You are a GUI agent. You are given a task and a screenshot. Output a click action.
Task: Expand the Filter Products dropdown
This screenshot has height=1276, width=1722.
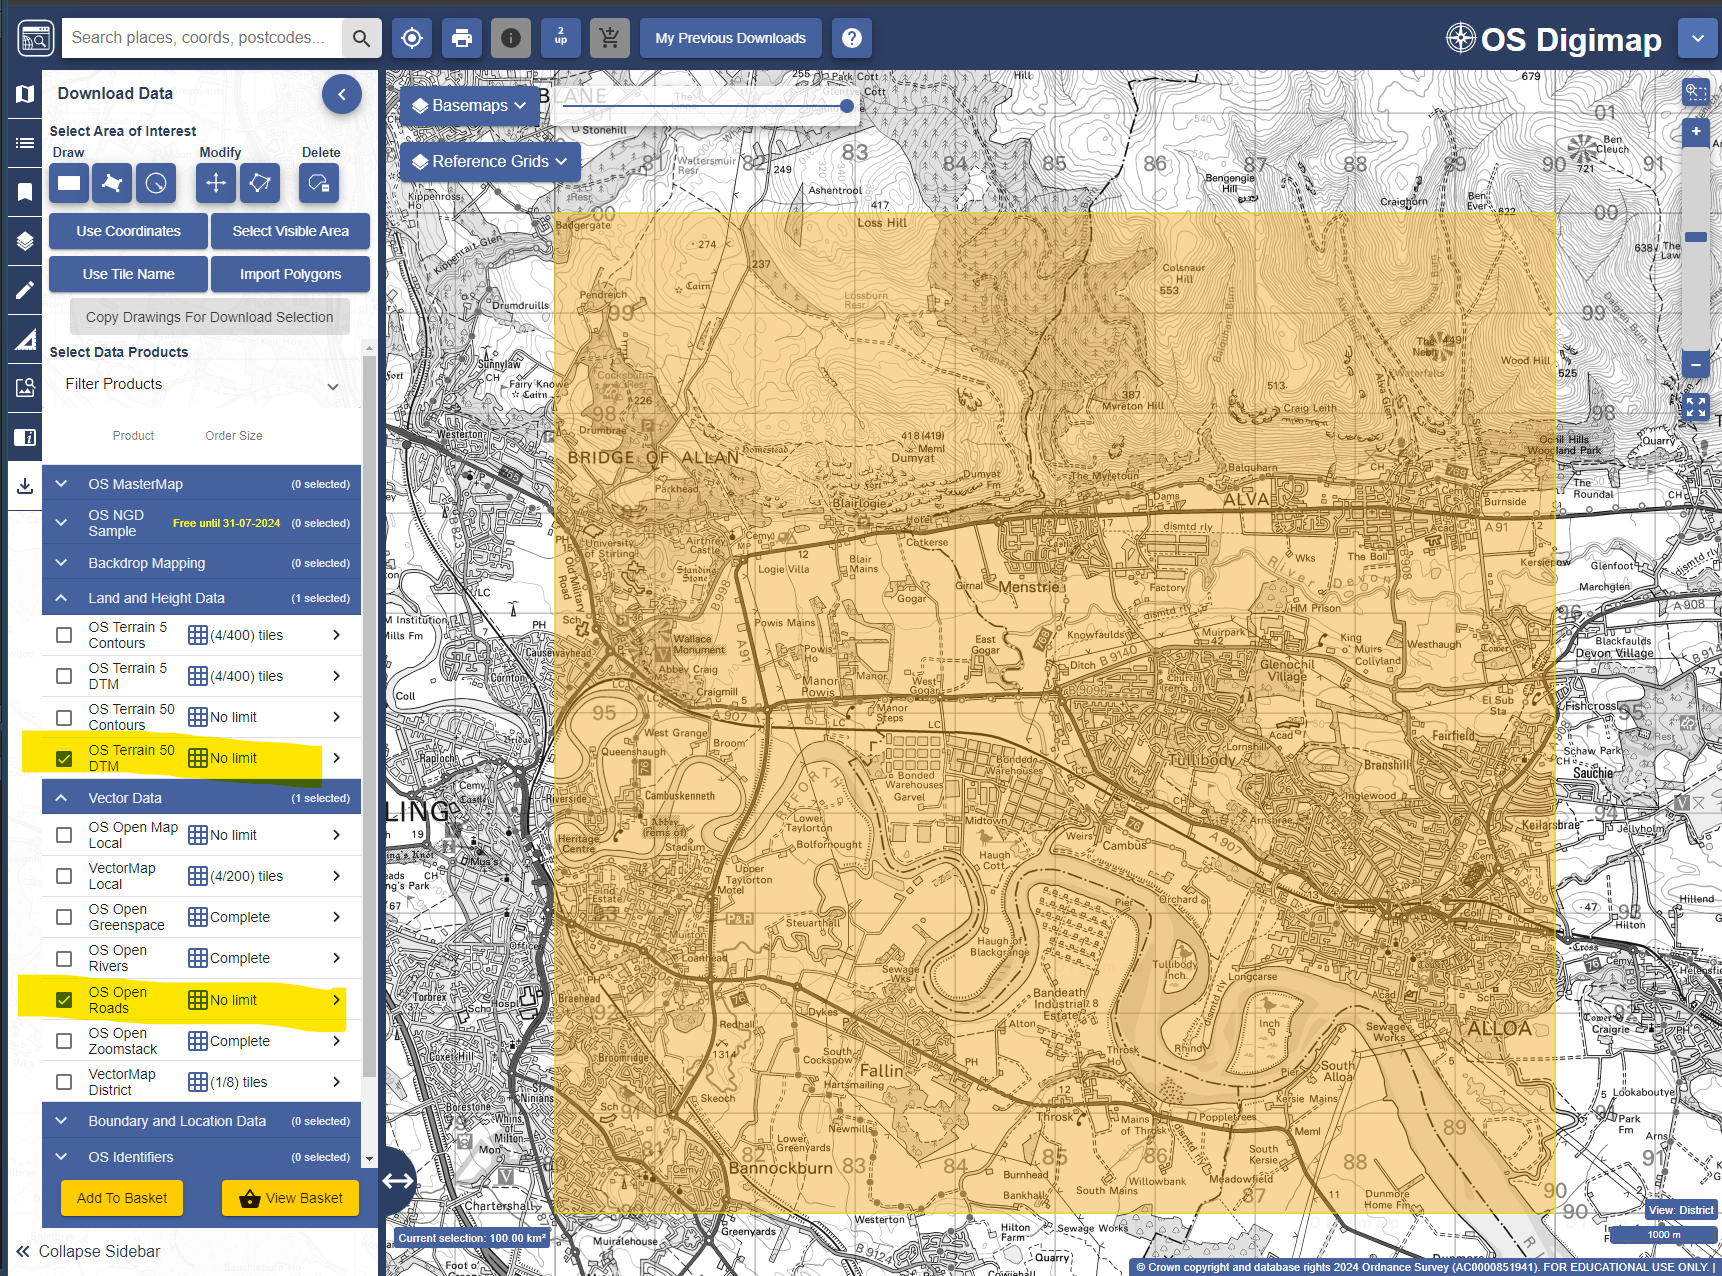click(202, 385)
